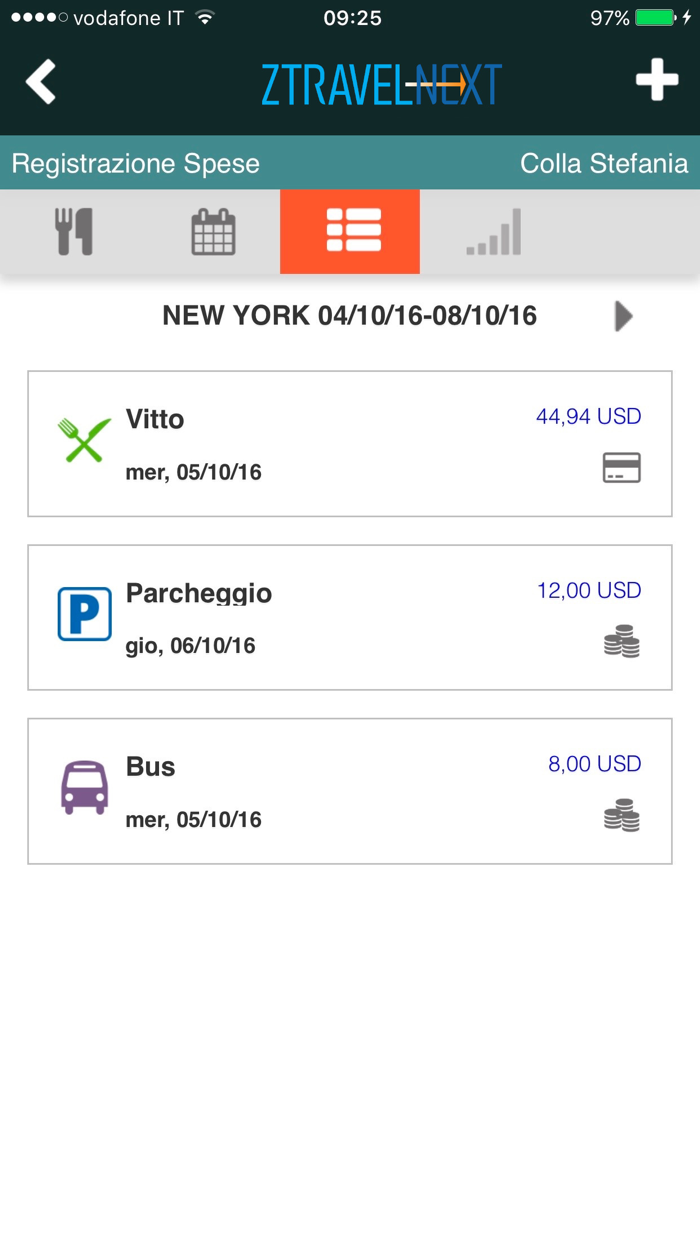
Task: Tap the green Vitto fork-knife icon
Action: (x=84, y=440)
